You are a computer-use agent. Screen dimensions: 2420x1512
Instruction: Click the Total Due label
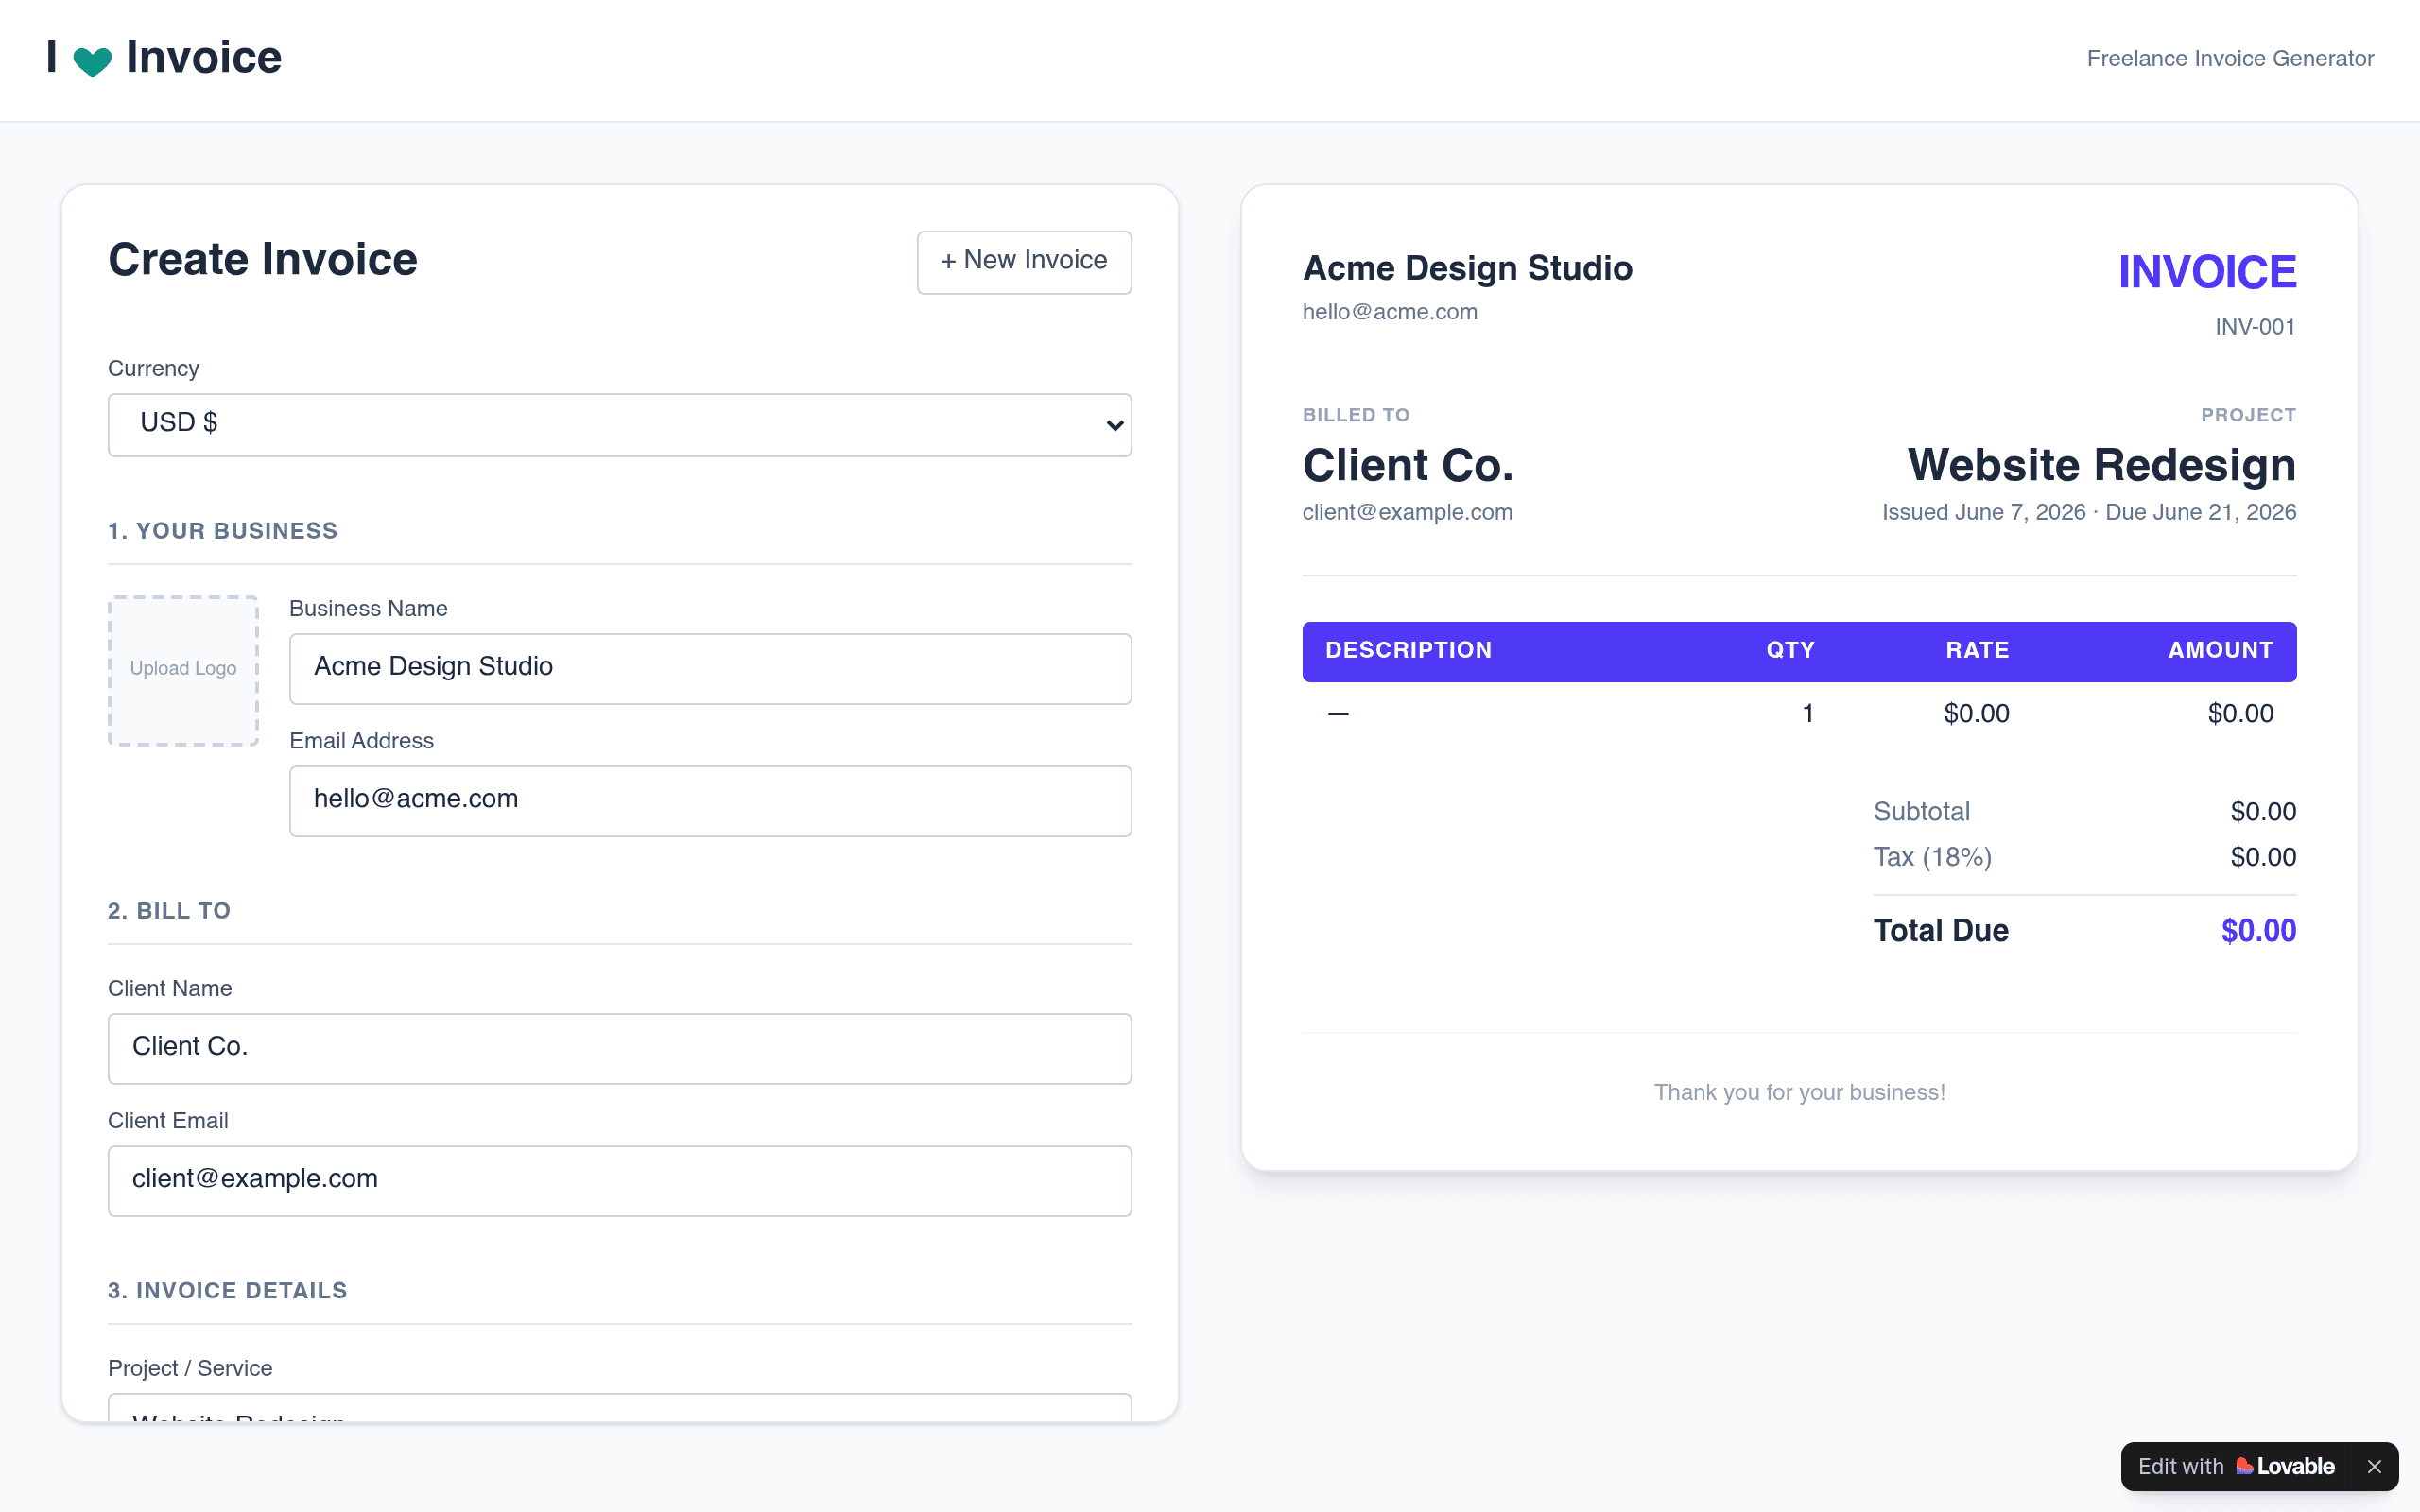(x=1940, y=931)
